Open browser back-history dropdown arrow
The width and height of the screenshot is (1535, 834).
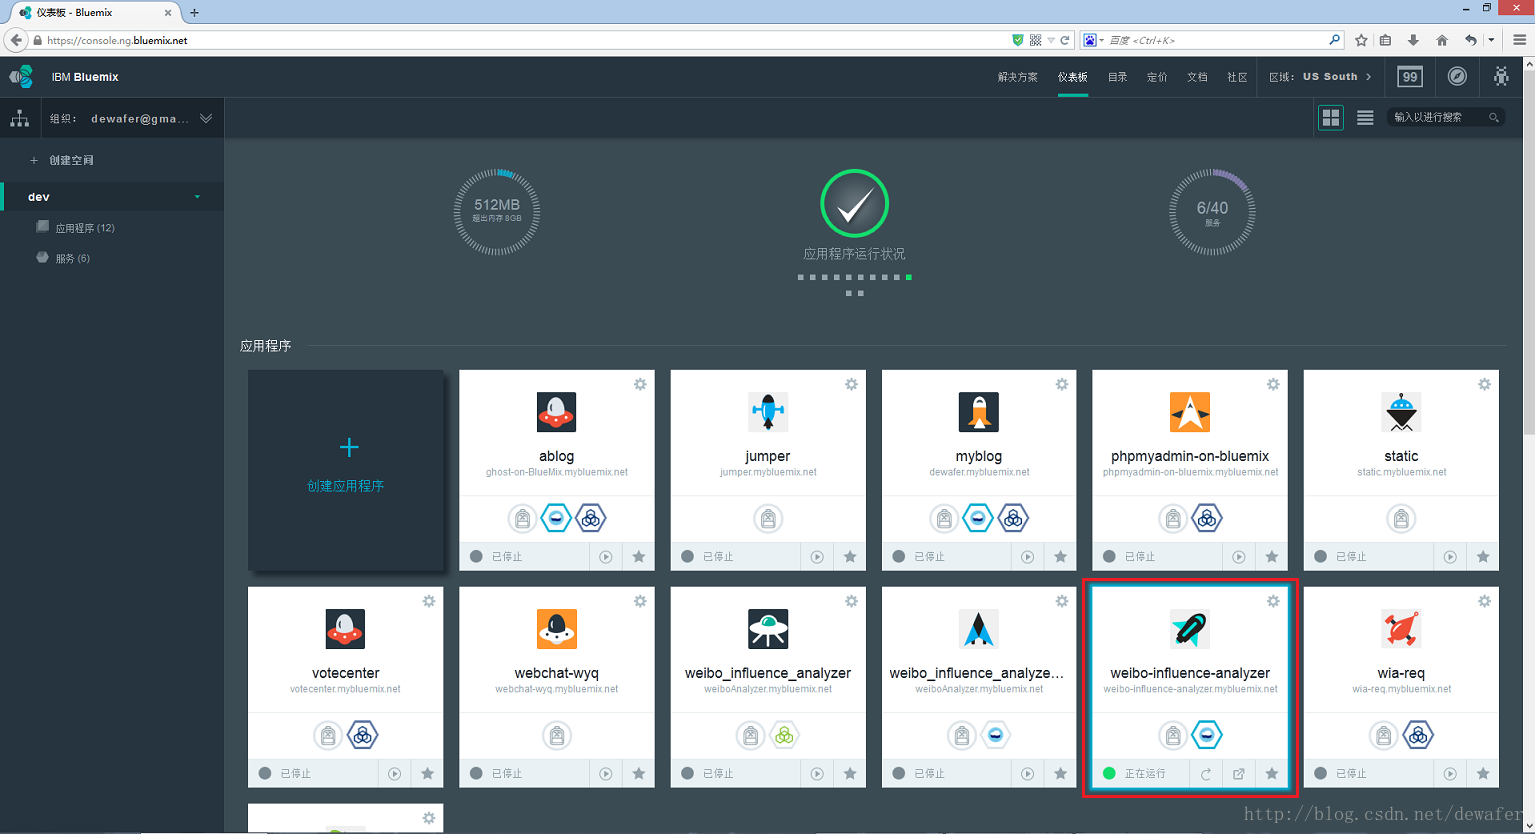pos(1491,40)
